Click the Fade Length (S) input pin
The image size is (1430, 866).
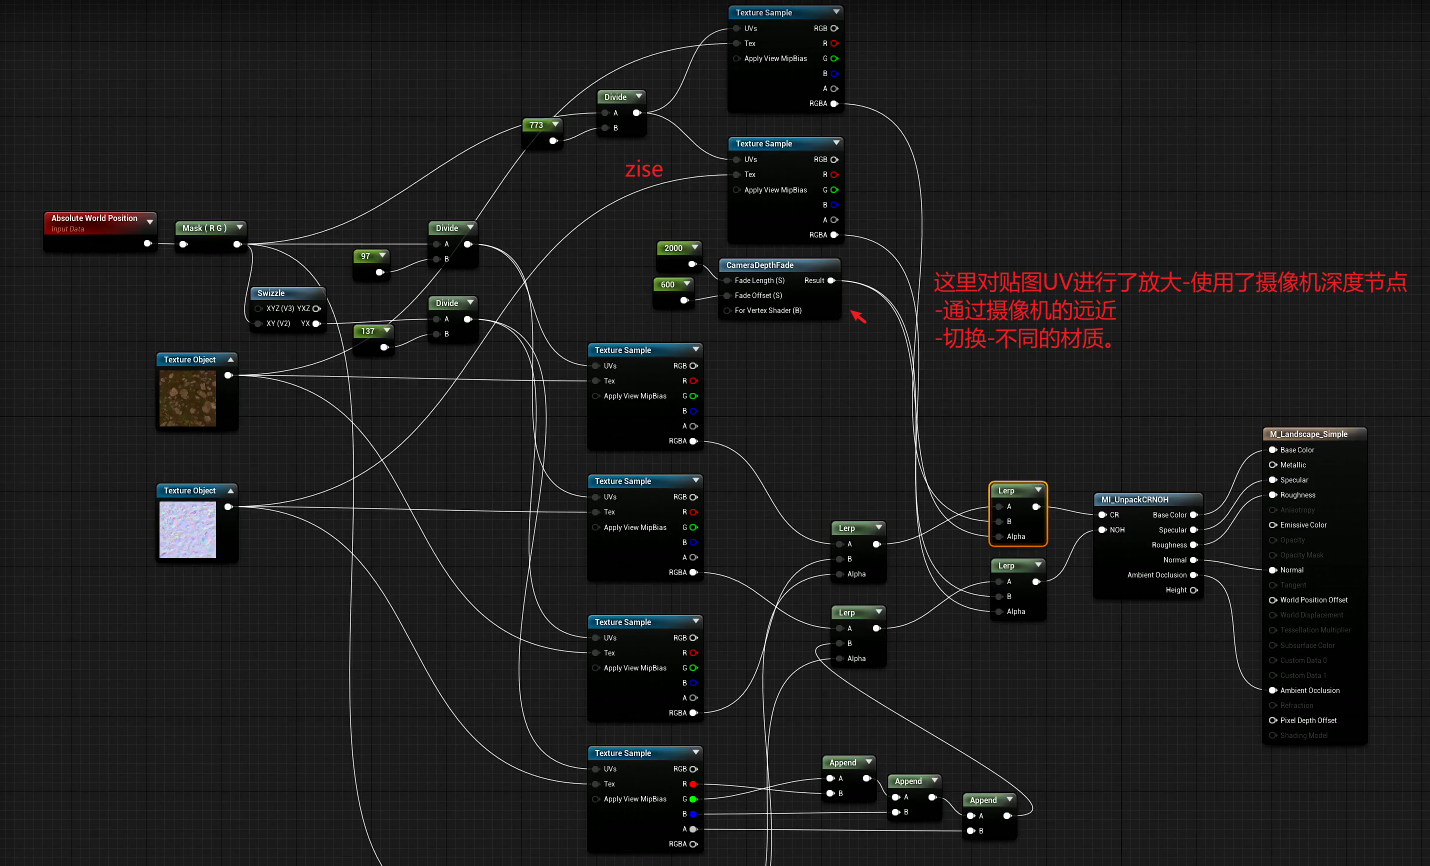(x=727, y=280)
